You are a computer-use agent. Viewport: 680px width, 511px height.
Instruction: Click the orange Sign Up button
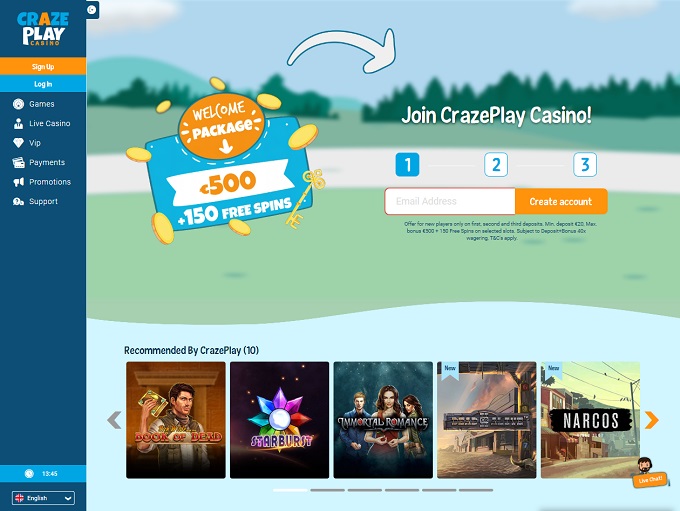tap(43, 66)
